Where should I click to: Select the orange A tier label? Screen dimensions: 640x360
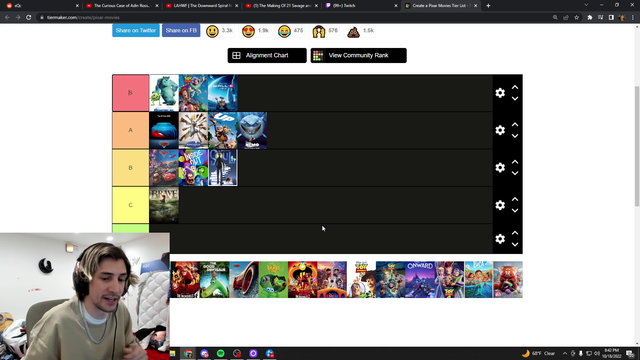131,130
